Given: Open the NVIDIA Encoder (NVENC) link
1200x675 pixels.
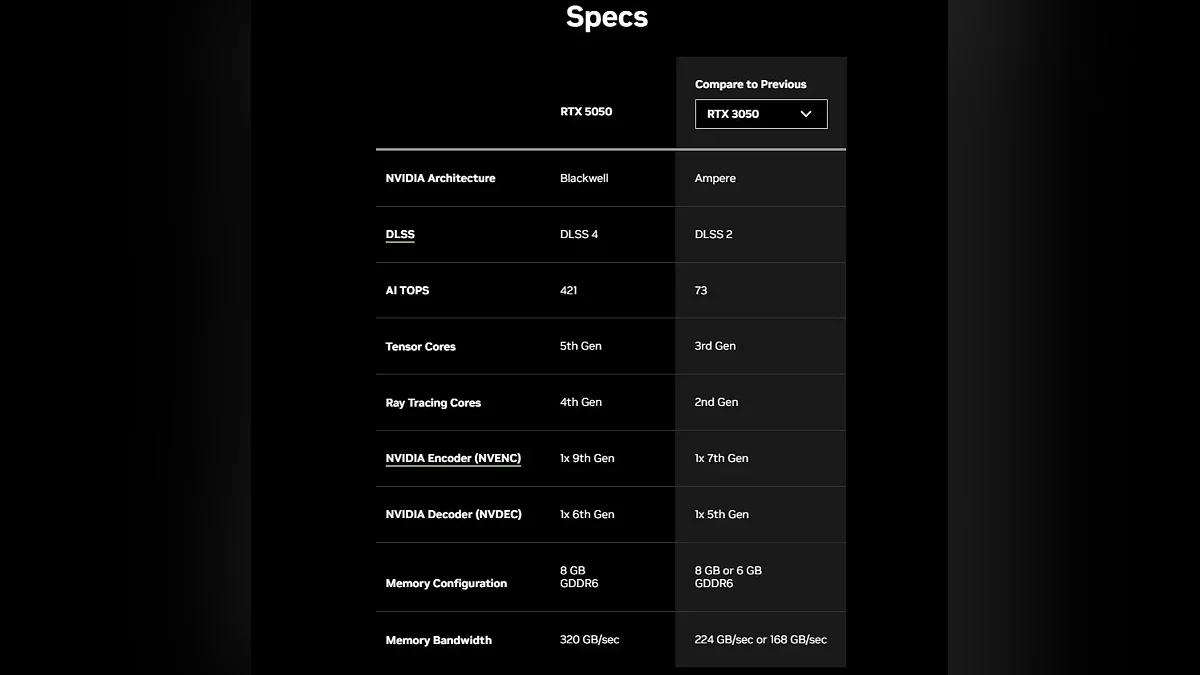Looking at the screenshot, I should (x=453, y=458).
